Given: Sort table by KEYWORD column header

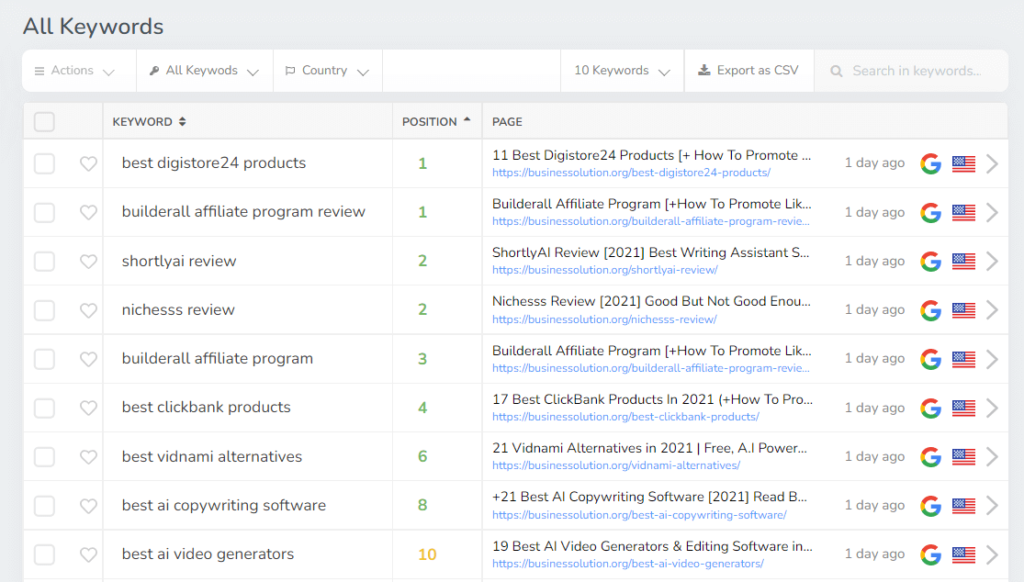Looking at the screenshot, I should point(149,122).
